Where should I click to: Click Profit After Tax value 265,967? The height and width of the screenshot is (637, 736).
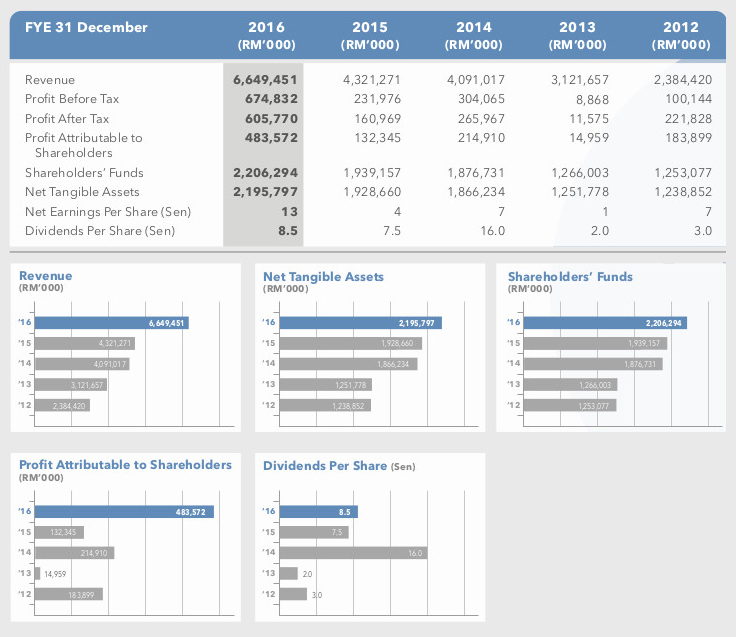click(482, 119)
